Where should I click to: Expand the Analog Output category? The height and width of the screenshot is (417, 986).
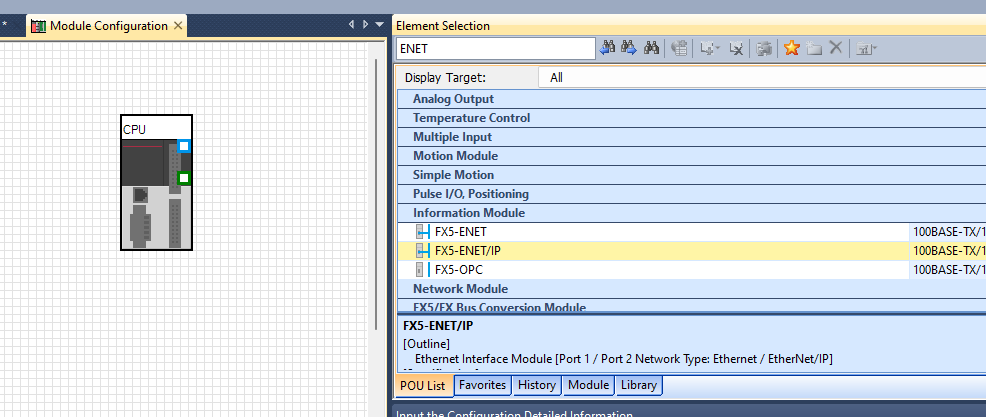(453, 99)
